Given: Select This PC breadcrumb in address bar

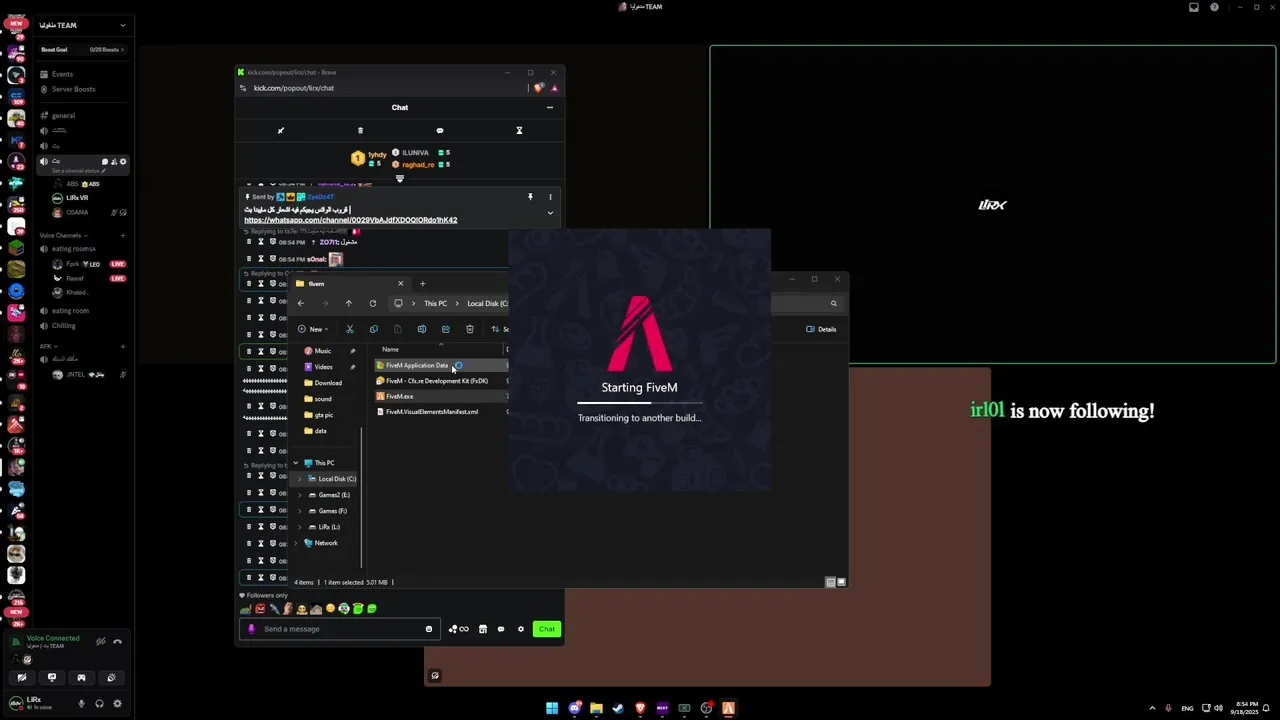Looking at the screenshot, I should [x=435, y=304].
